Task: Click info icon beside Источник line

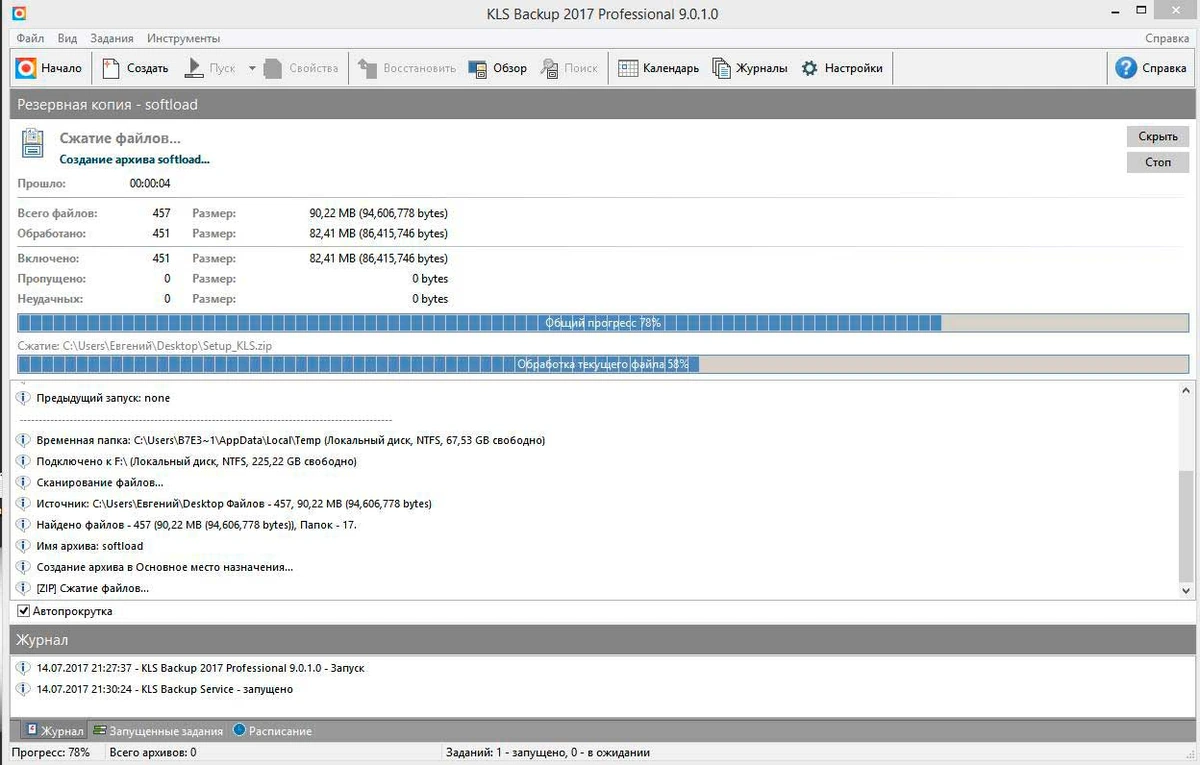Action: pos(24,504)
